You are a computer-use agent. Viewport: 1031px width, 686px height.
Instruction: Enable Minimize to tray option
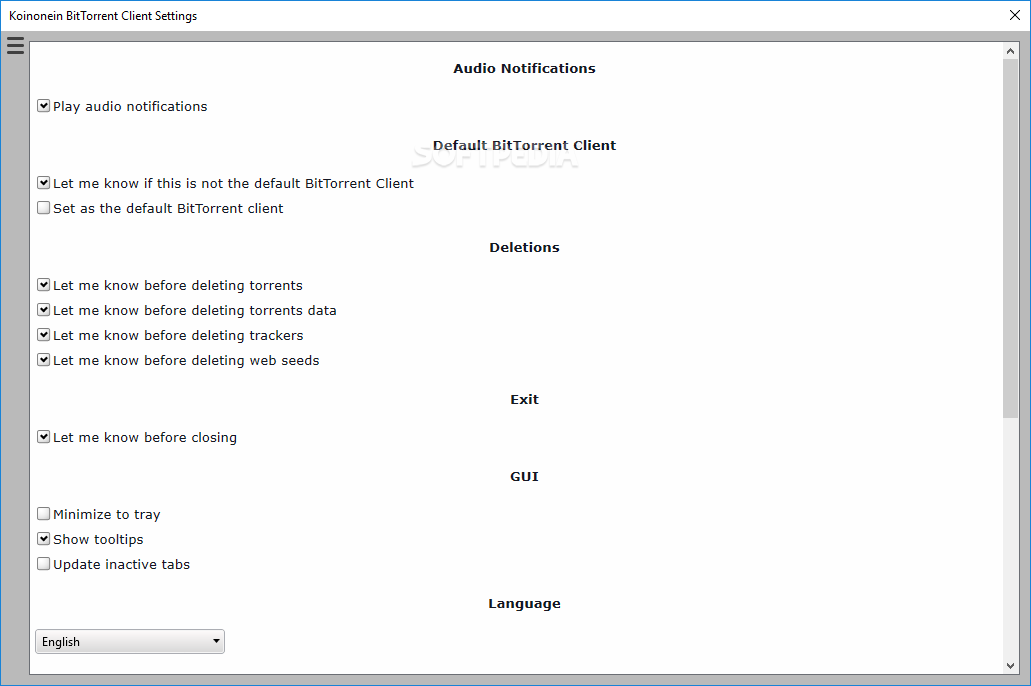(43, 514)
